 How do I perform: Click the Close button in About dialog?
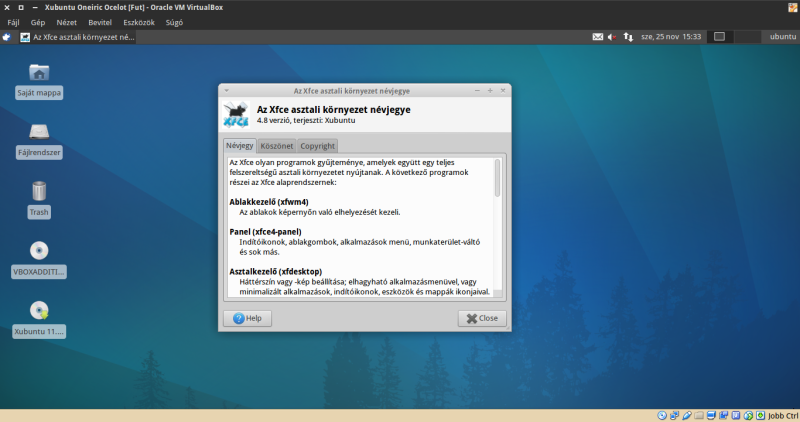click(482, 318)
